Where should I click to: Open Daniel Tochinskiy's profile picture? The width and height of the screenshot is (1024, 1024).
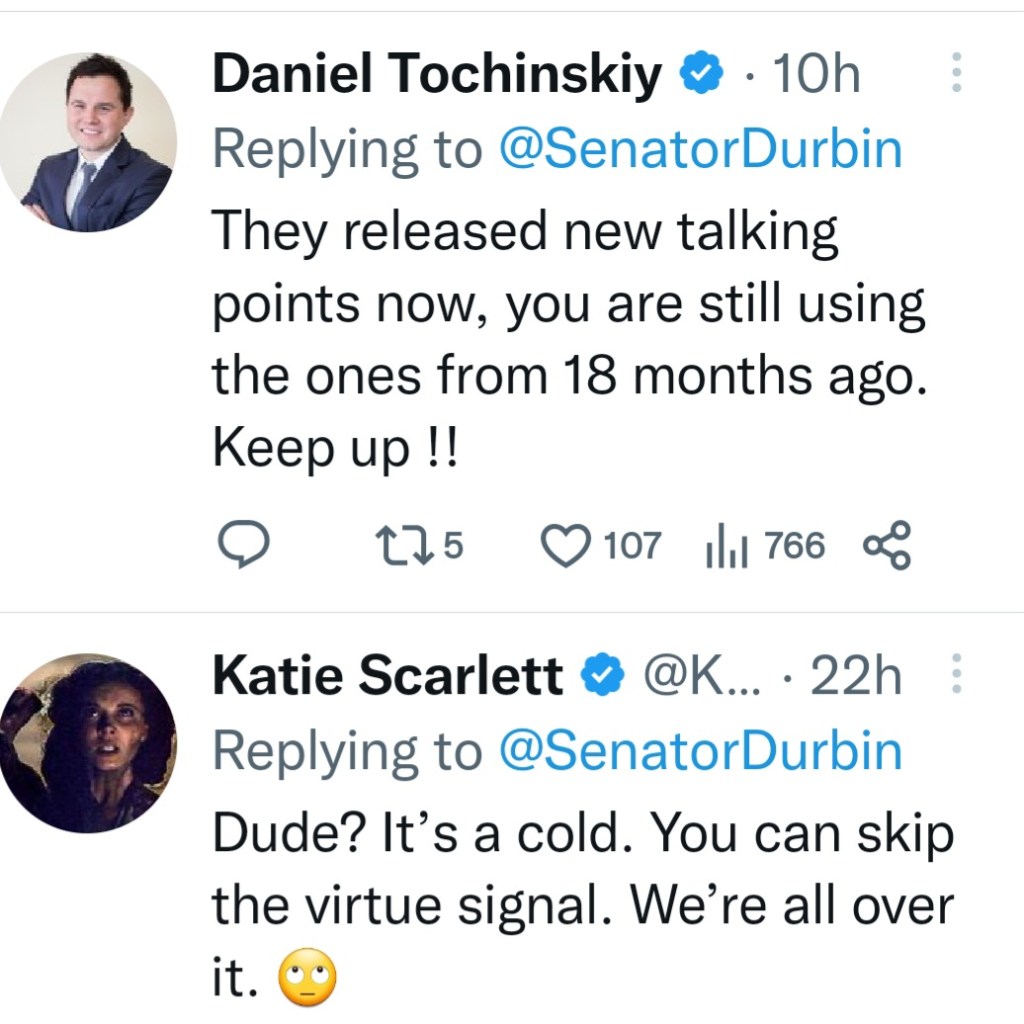click(x=87, y=141)
